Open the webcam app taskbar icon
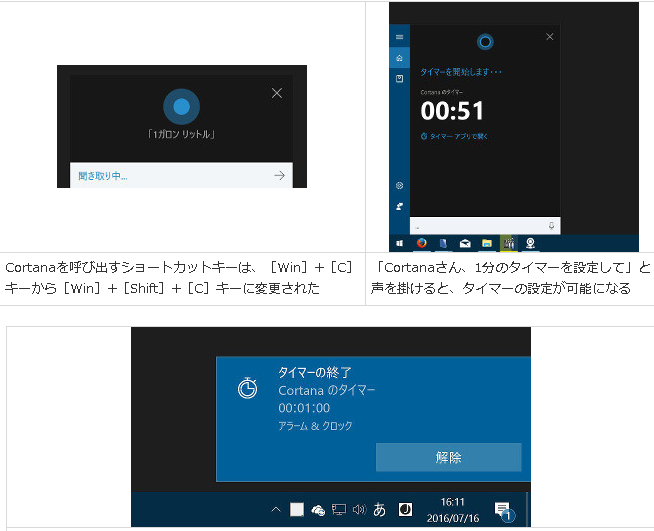 tap(530, 243)
